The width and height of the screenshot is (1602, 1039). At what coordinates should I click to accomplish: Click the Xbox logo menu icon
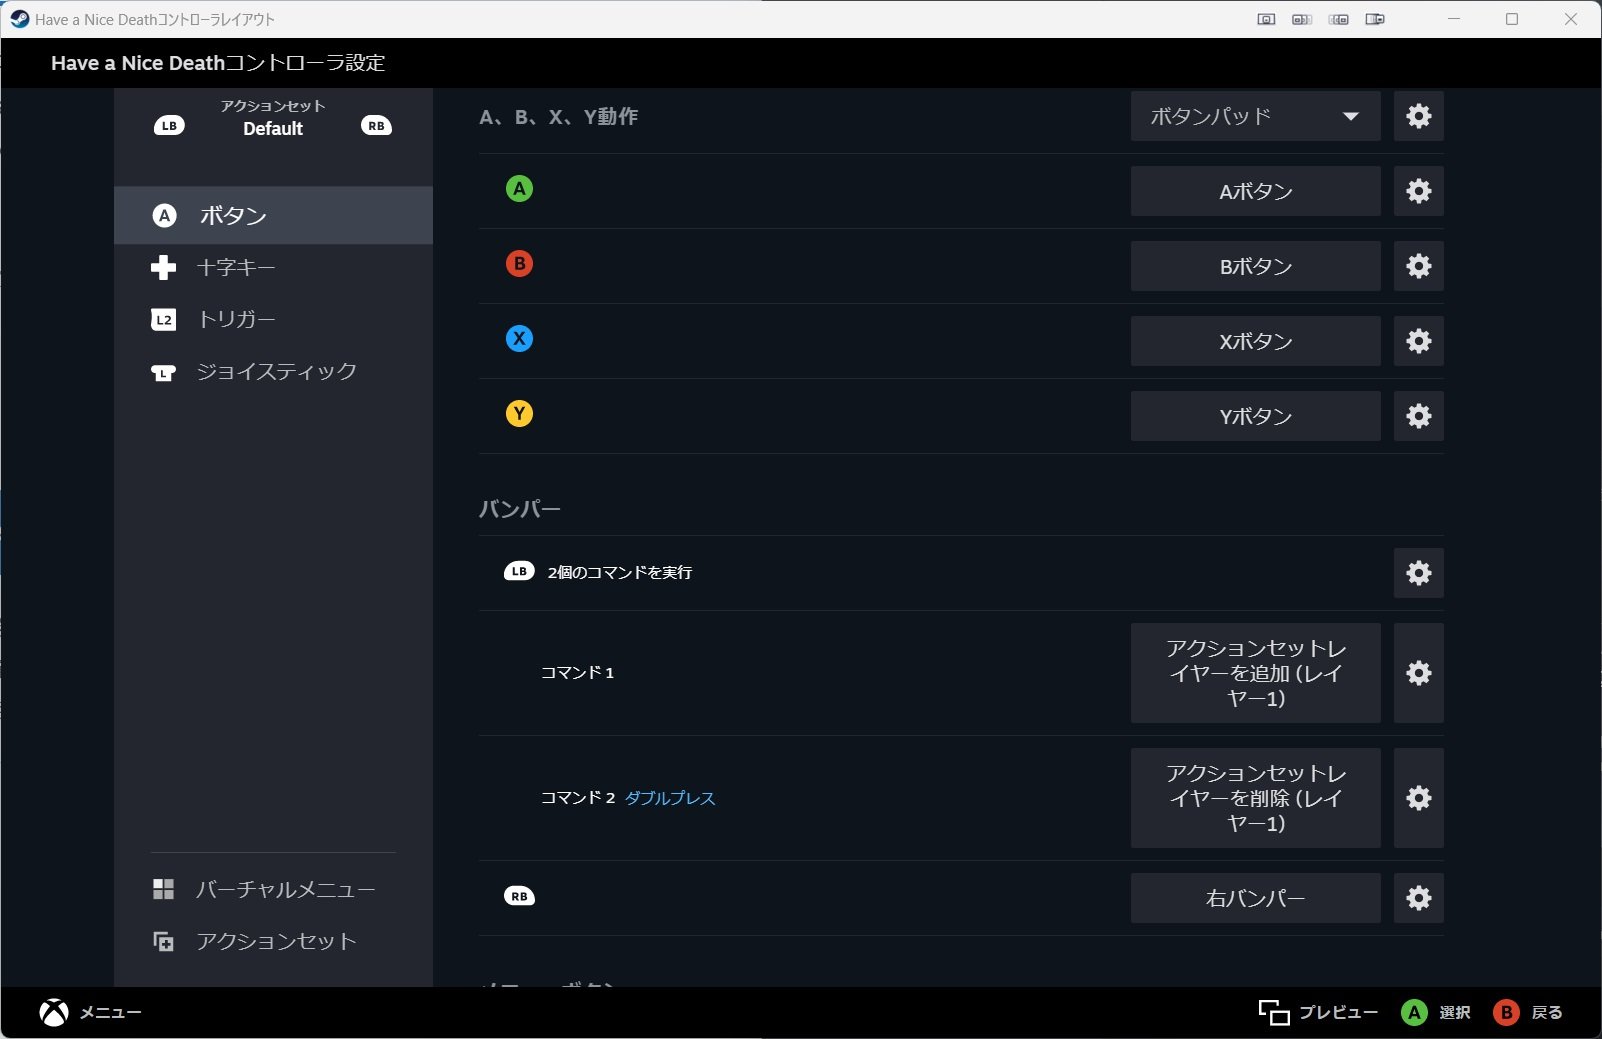pyautogui.click(x=54, y=1013)
